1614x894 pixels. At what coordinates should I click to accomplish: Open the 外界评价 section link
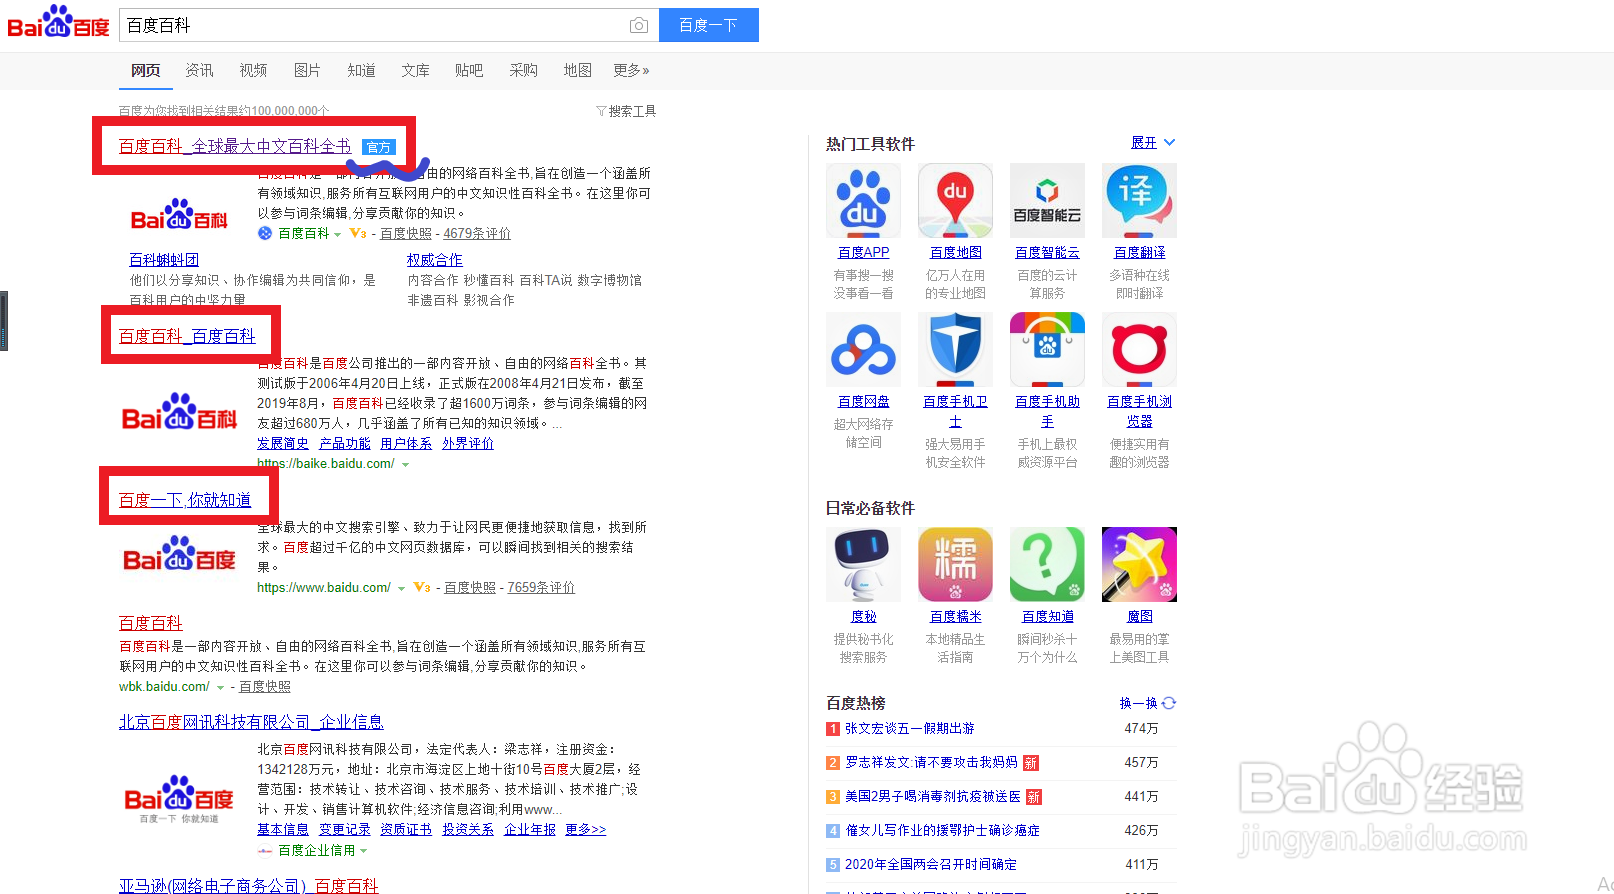click(468, 443)
